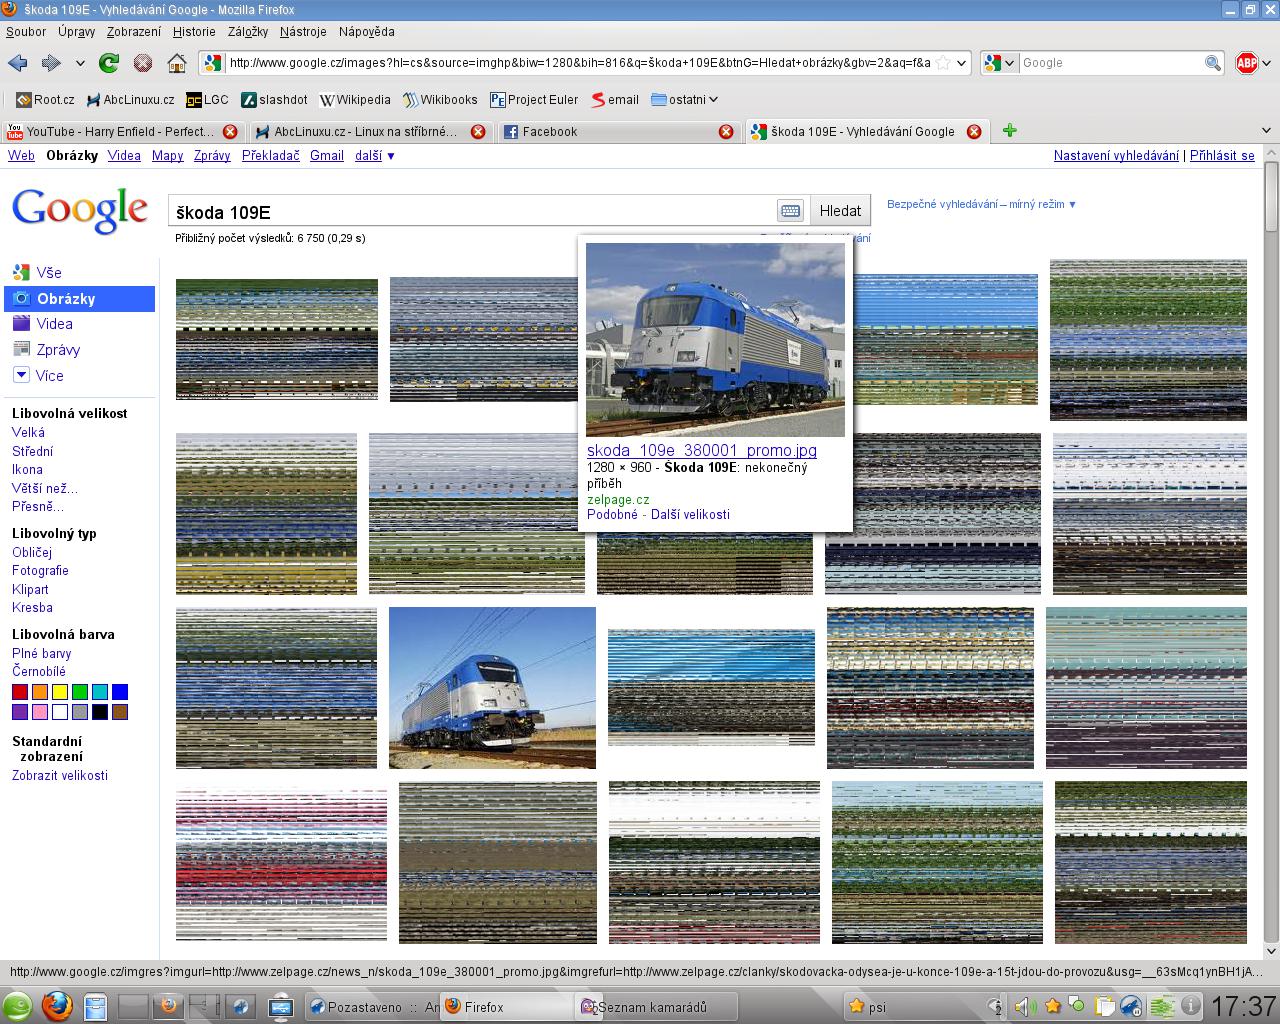Click the Hledat search button

[x=840, y=211]
